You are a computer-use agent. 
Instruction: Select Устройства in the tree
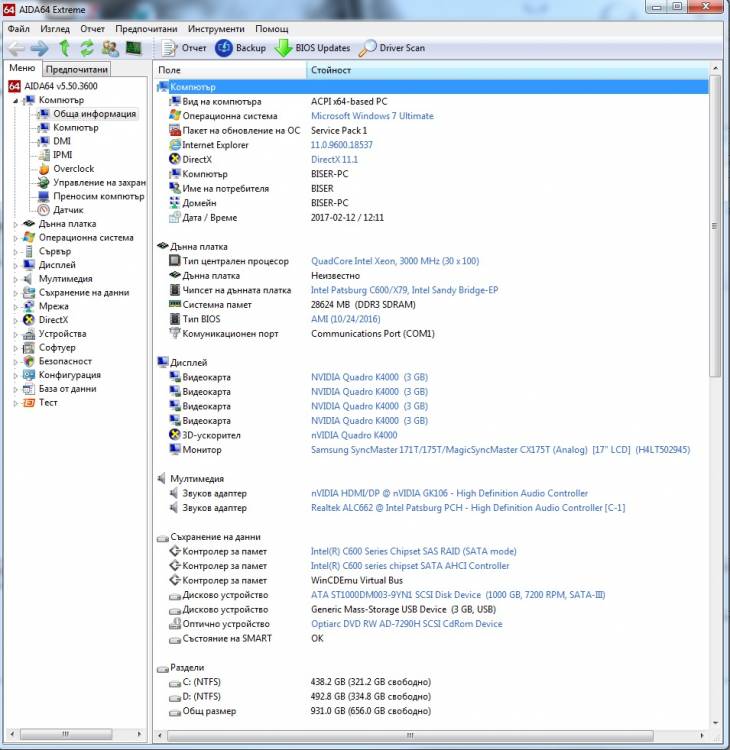click(x=55, y=334)
